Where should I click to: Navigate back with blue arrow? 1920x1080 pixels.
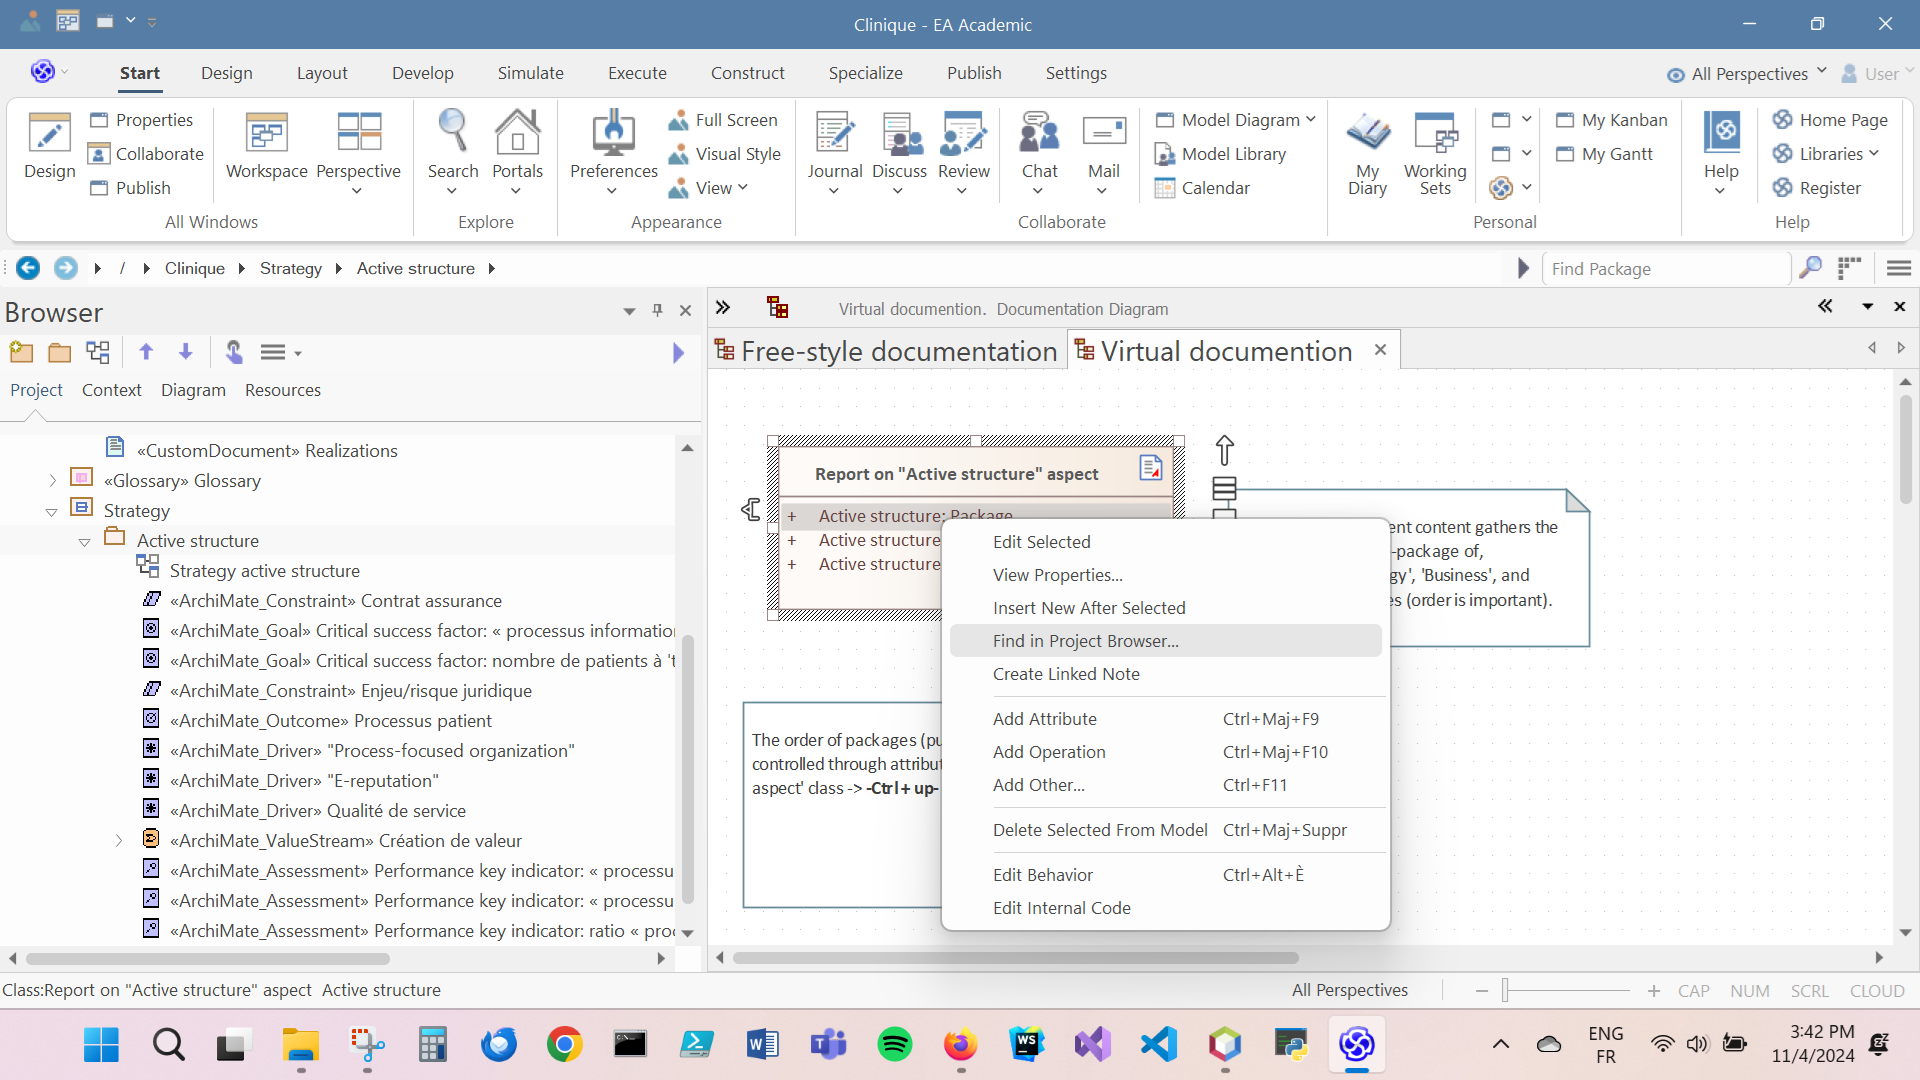point(28,268)
